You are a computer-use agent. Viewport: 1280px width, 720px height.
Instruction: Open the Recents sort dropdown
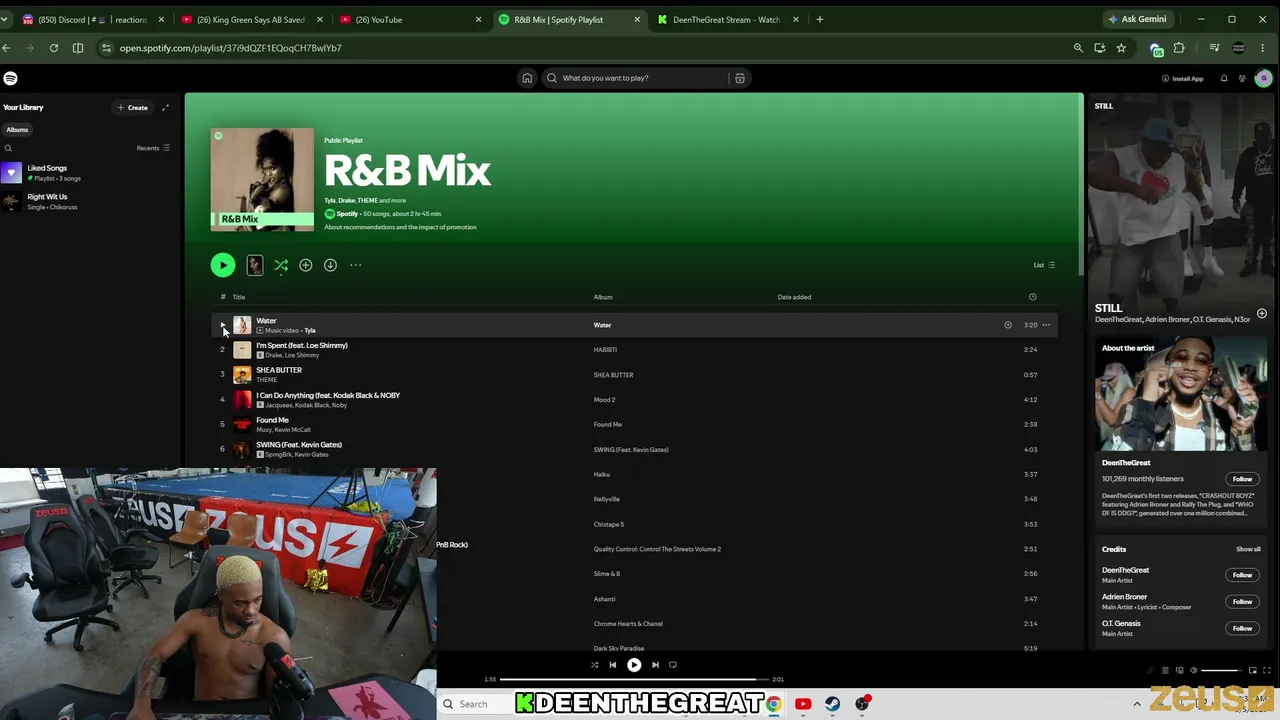pyautogui.click(x=153, y=148)
